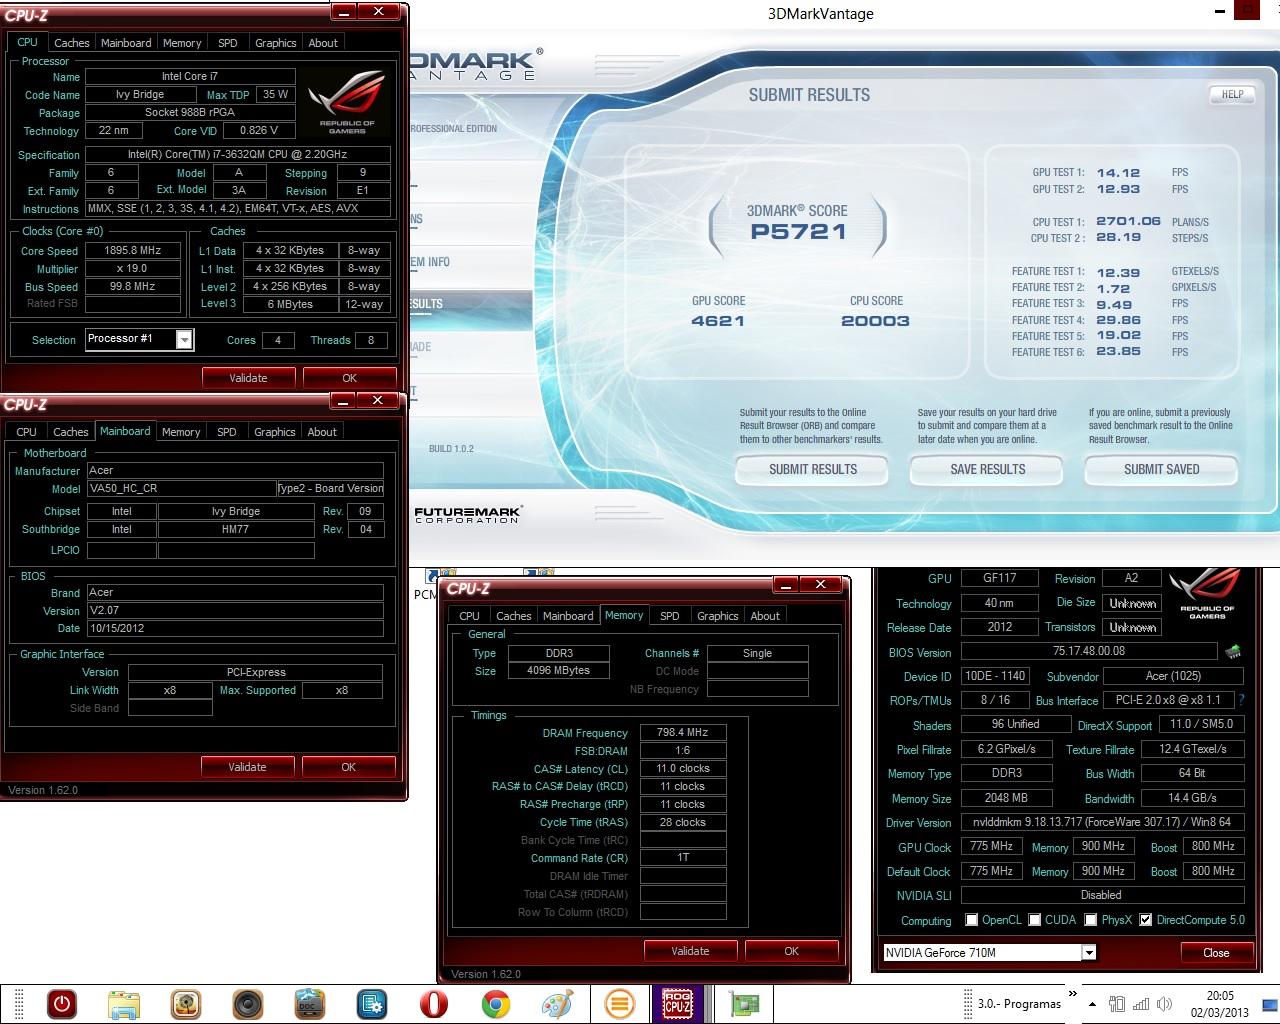This screenshot has height=1024, width=1280.
Task: Click the Driver Version nvlddmkm field
Action: (1103, 822)
